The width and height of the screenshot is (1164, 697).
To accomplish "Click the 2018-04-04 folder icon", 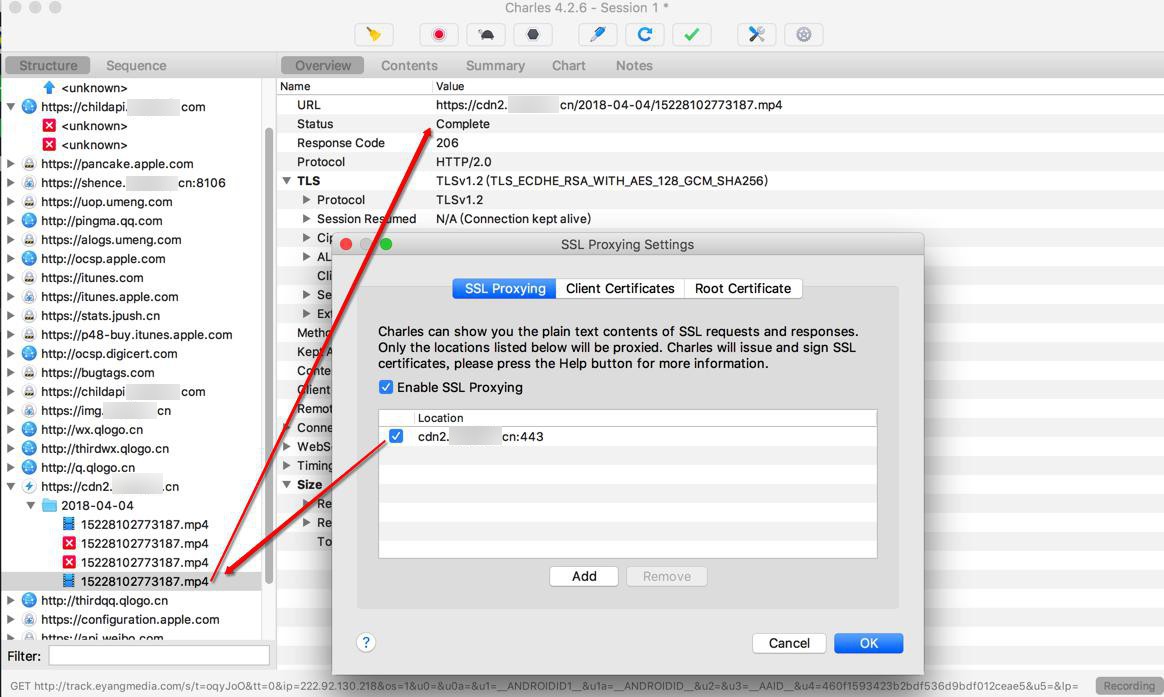I will pyautogui.click(x=50, y=505).
